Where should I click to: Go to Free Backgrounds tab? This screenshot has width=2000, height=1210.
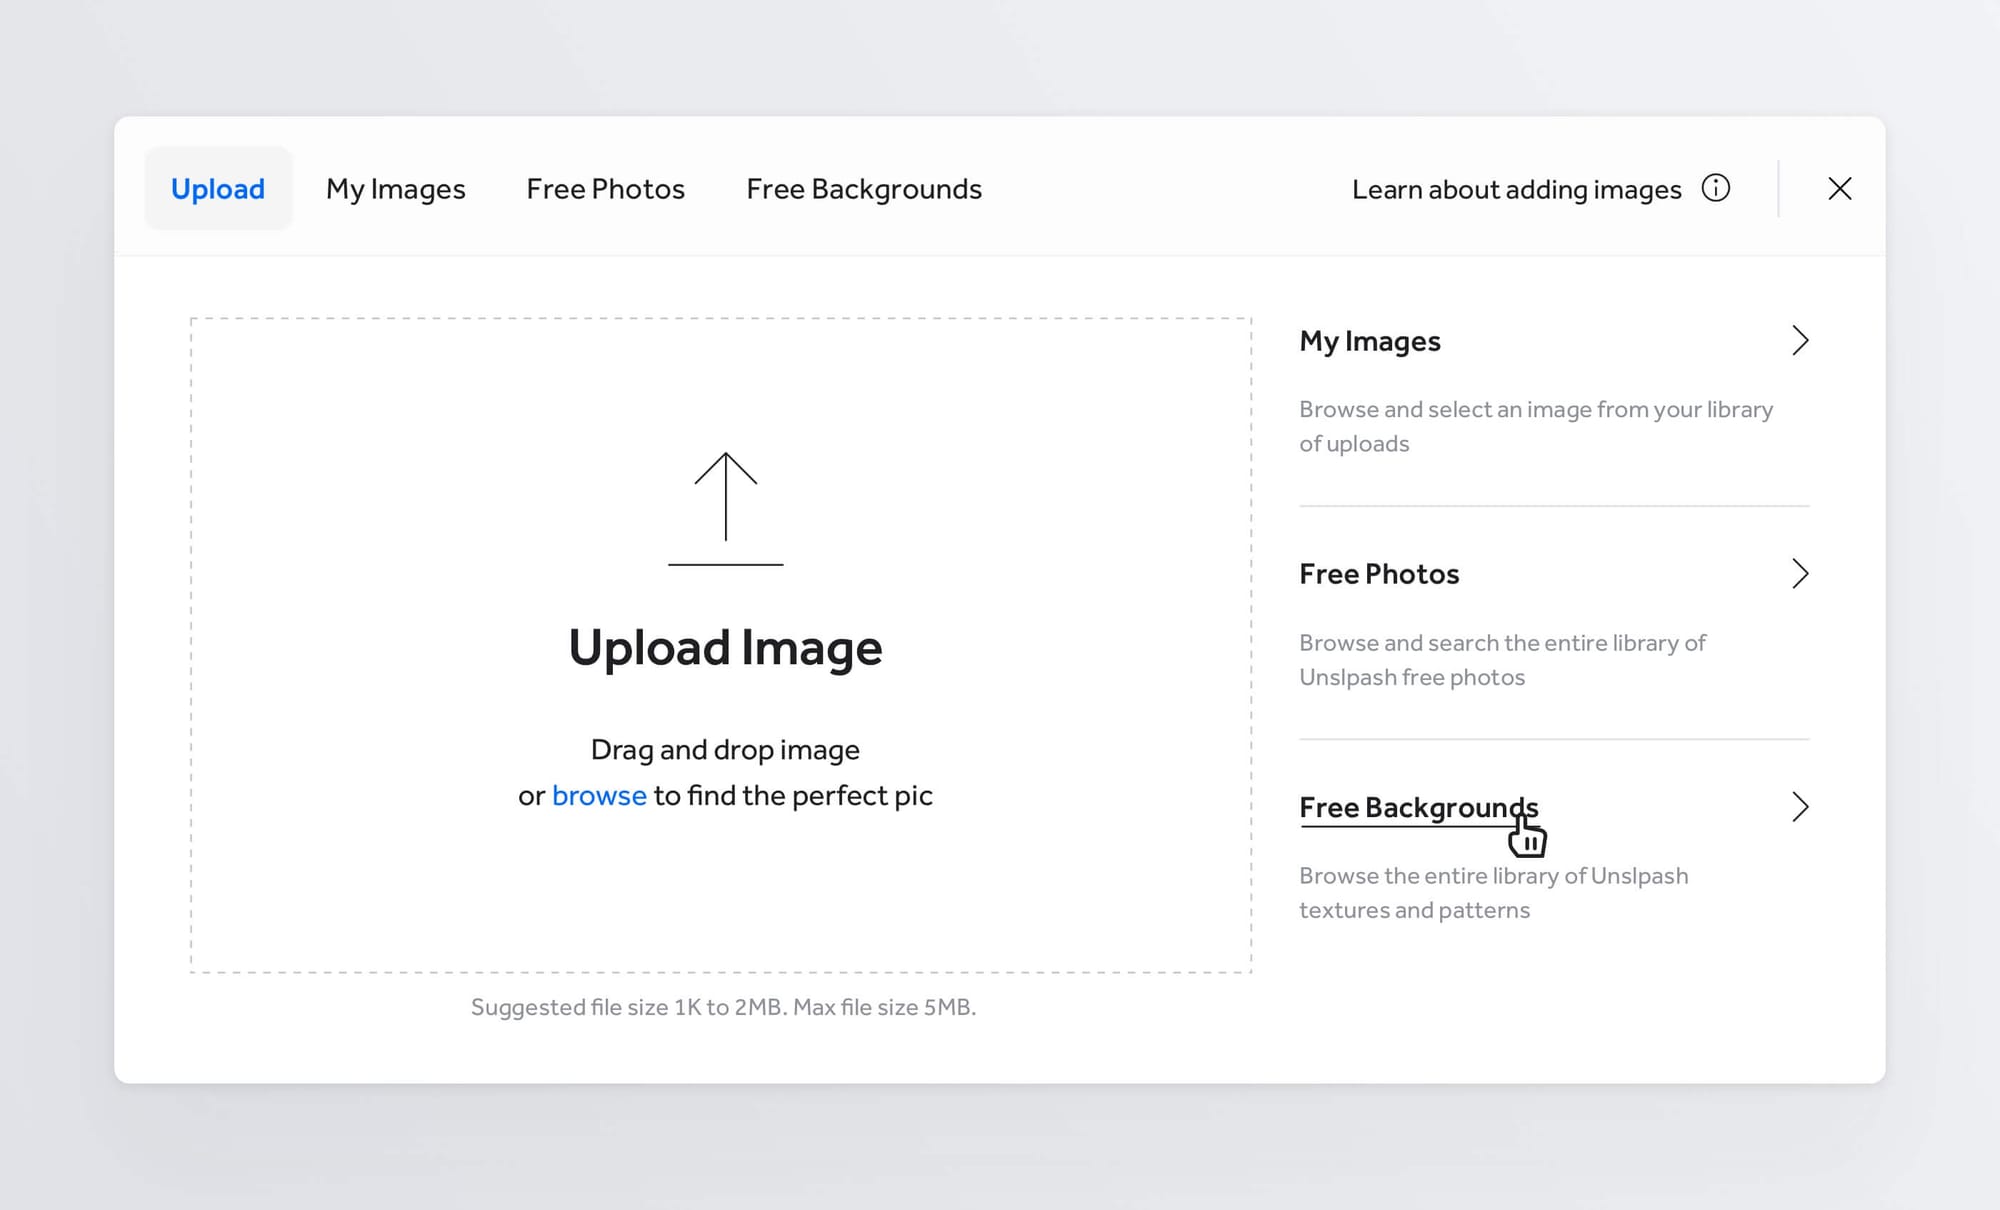tap(864, 189)
